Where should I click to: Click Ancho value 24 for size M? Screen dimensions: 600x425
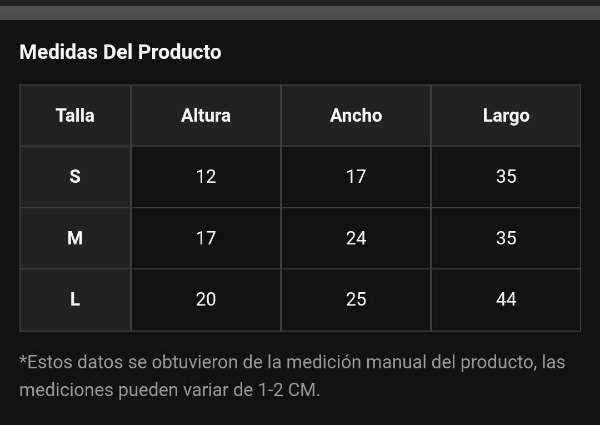pos(356,238)
